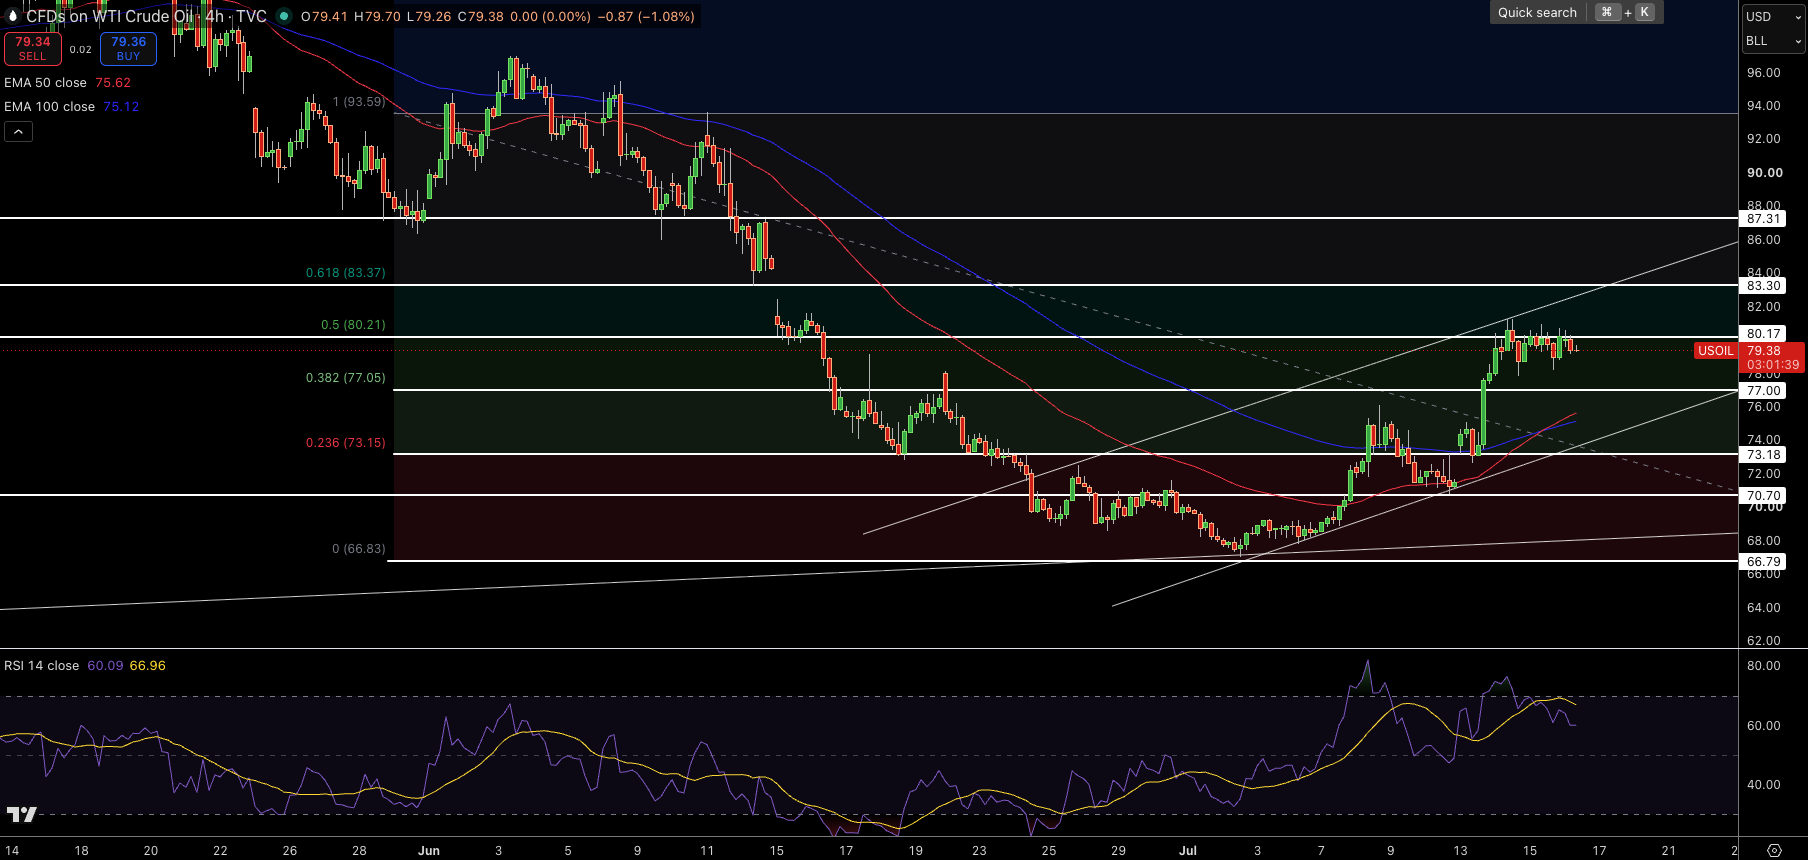This screenshot has width=1808, height=860.
Task: Select the EMA 50 close indicator legend
Action: 45,83
